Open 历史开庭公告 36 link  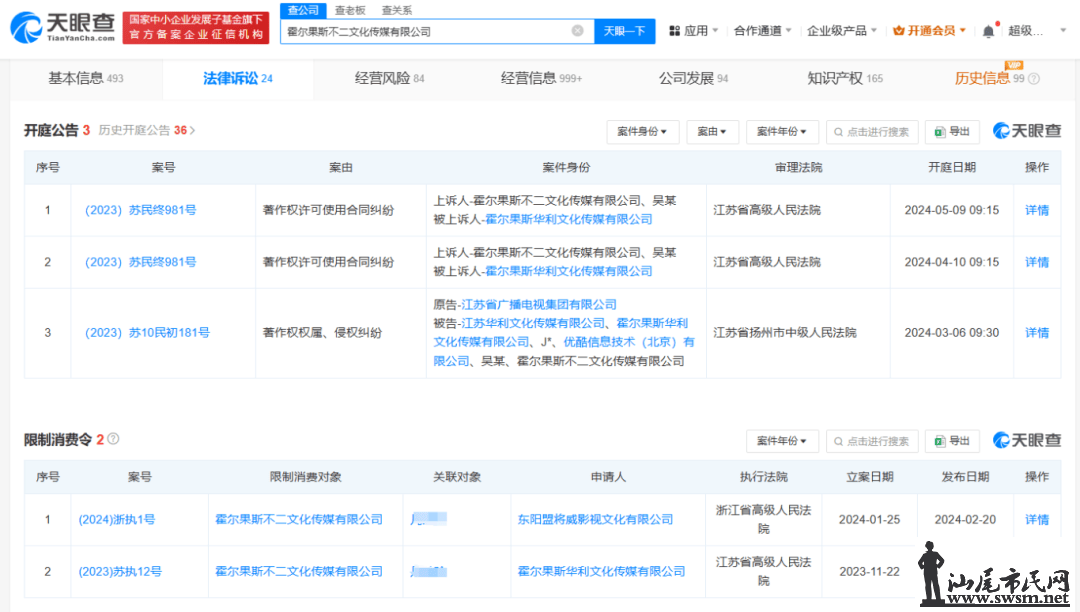click(x=147, y=130)
